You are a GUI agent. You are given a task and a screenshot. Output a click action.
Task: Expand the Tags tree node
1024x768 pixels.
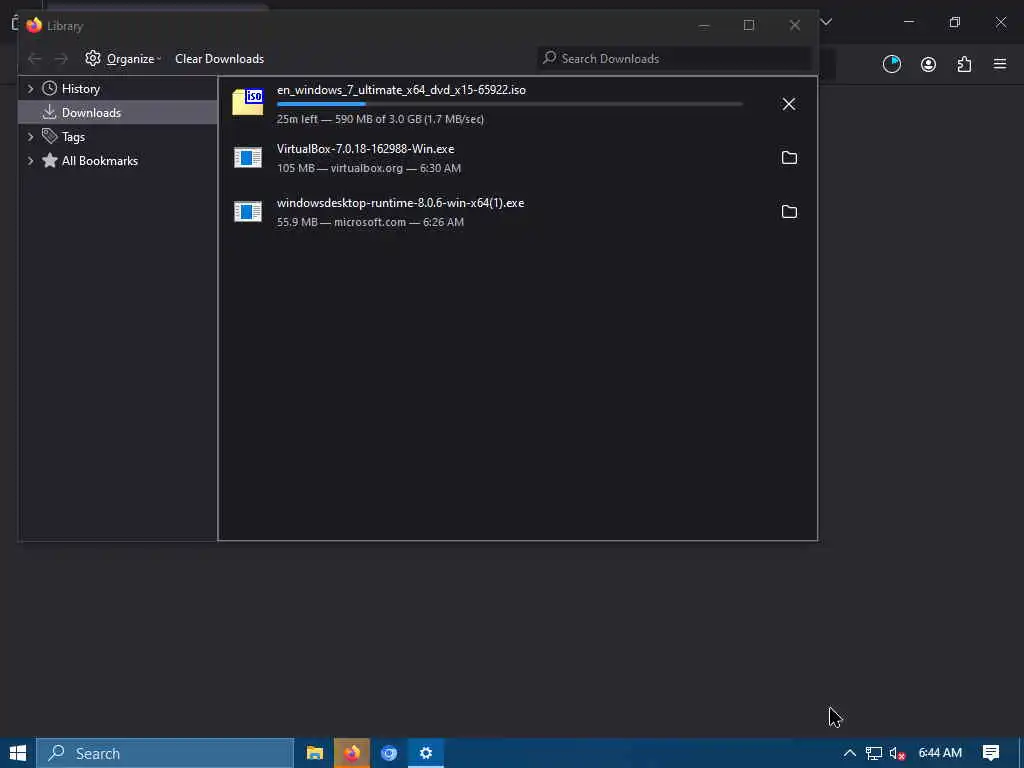[30, 136]
